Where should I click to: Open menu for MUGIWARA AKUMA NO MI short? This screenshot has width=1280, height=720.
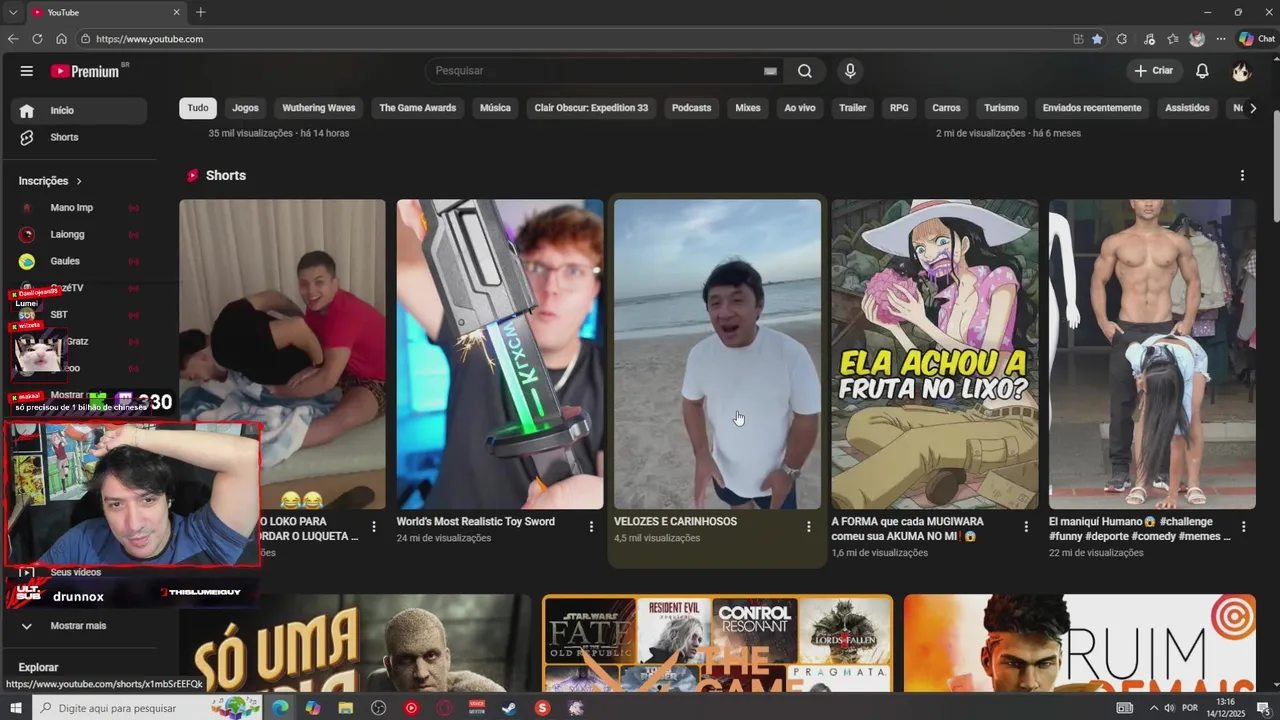pos(1026,526)
